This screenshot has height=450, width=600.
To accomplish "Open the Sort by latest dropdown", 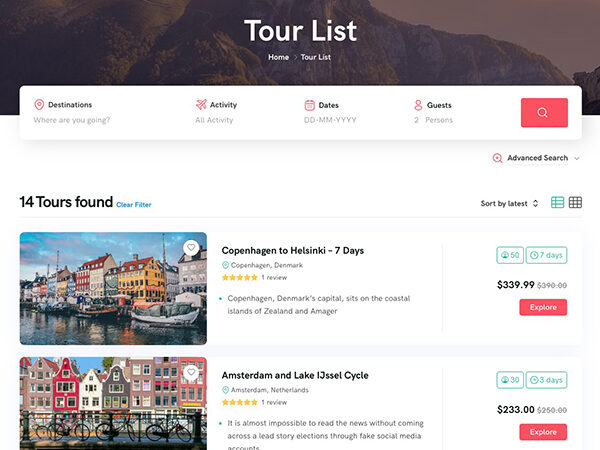I will click(509, 203).
